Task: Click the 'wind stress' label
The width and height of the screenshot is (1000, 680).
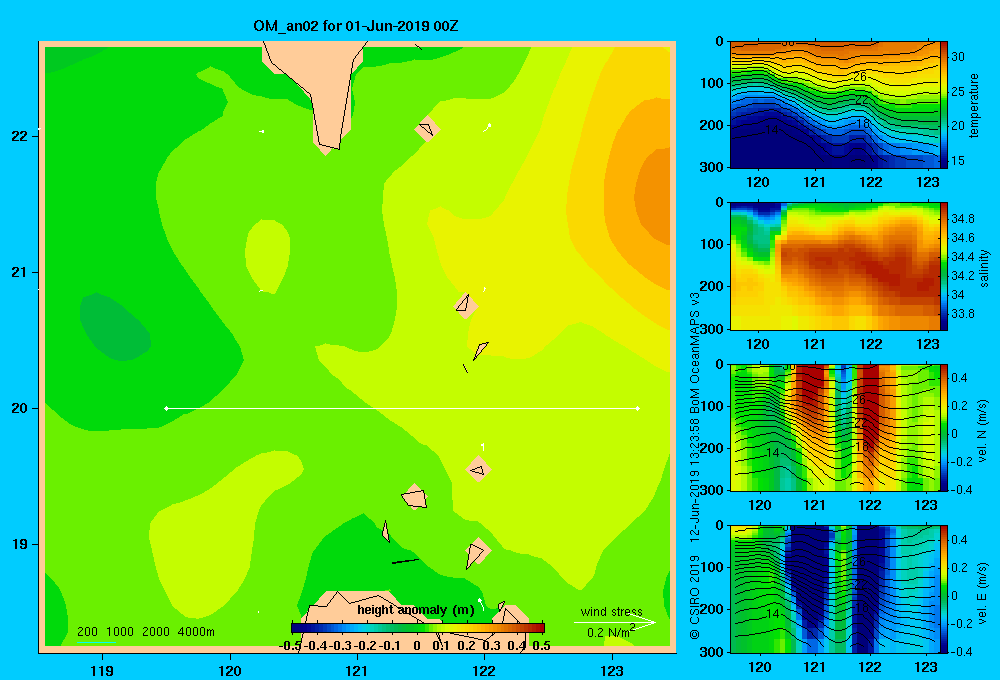Action: 611,611
